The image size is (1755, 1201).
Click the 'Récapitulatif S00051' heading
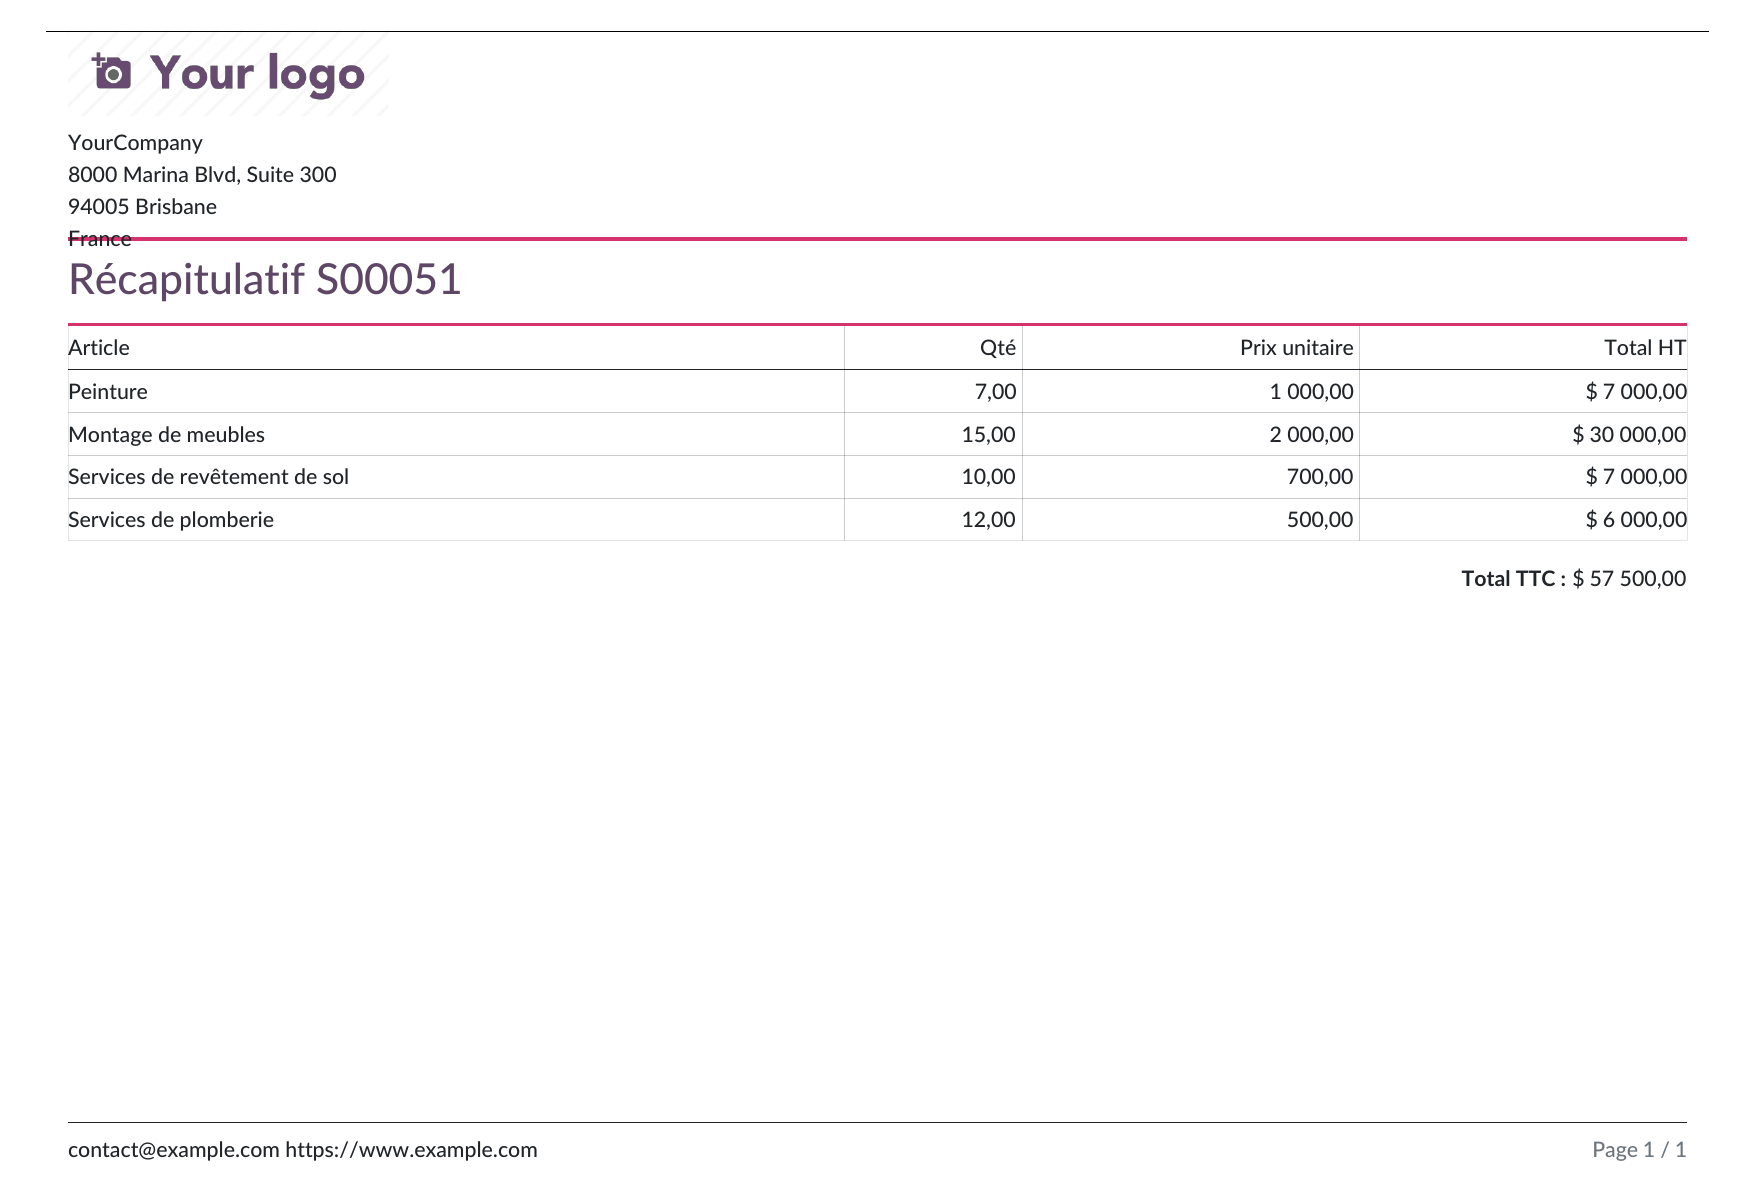(x=265, y=279)
